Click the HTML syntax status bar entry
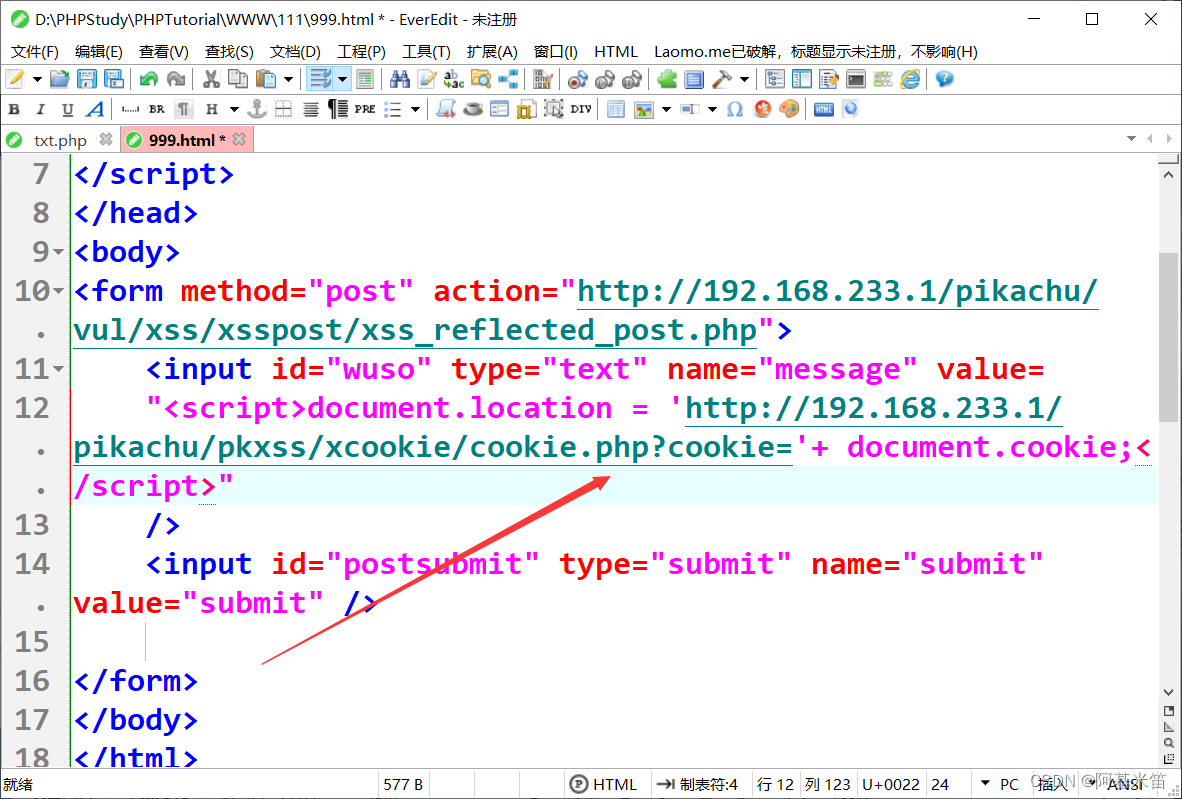Screen dimensions: 1182x799 [x=605, y=785]
